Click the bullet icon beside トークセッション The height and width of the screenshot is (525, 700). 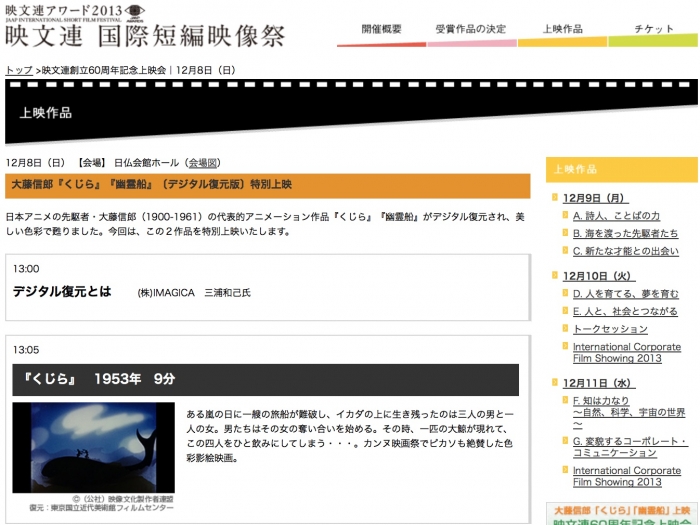pyautogui.click(x=565, y=328)
